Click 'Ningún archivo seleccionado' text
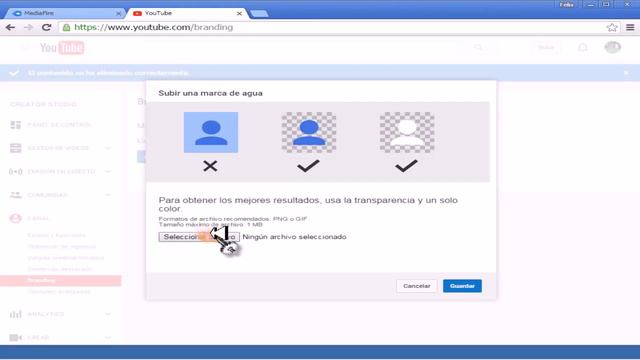640x360 pixels. 294,237
